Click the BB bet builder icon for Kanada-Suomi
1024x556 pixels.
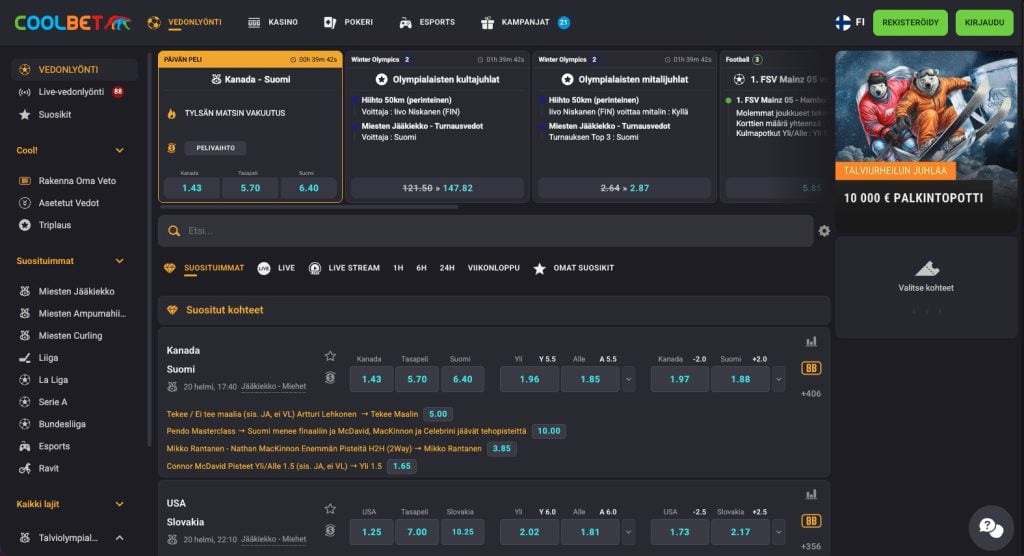pyautogui.click(x=810, y=368)
